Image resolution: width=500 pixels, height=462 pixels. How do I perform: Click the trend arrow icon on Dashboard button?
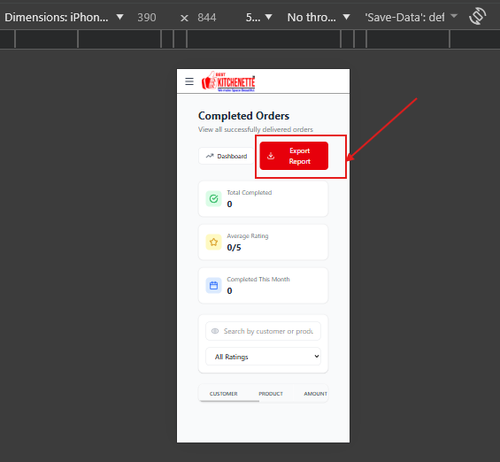coord(210,156)
